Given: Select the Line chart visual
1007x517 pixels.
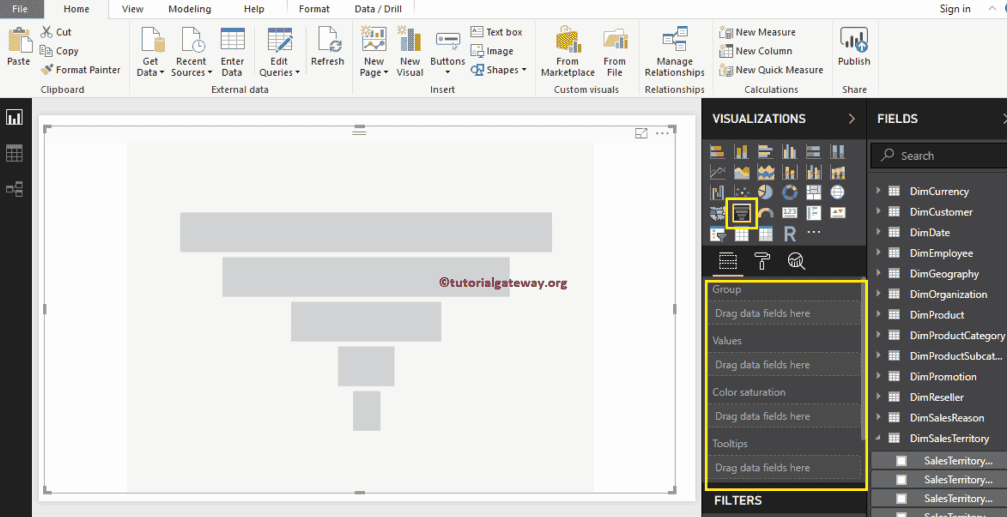Looking at the screenshot, I should coord(717,172).
